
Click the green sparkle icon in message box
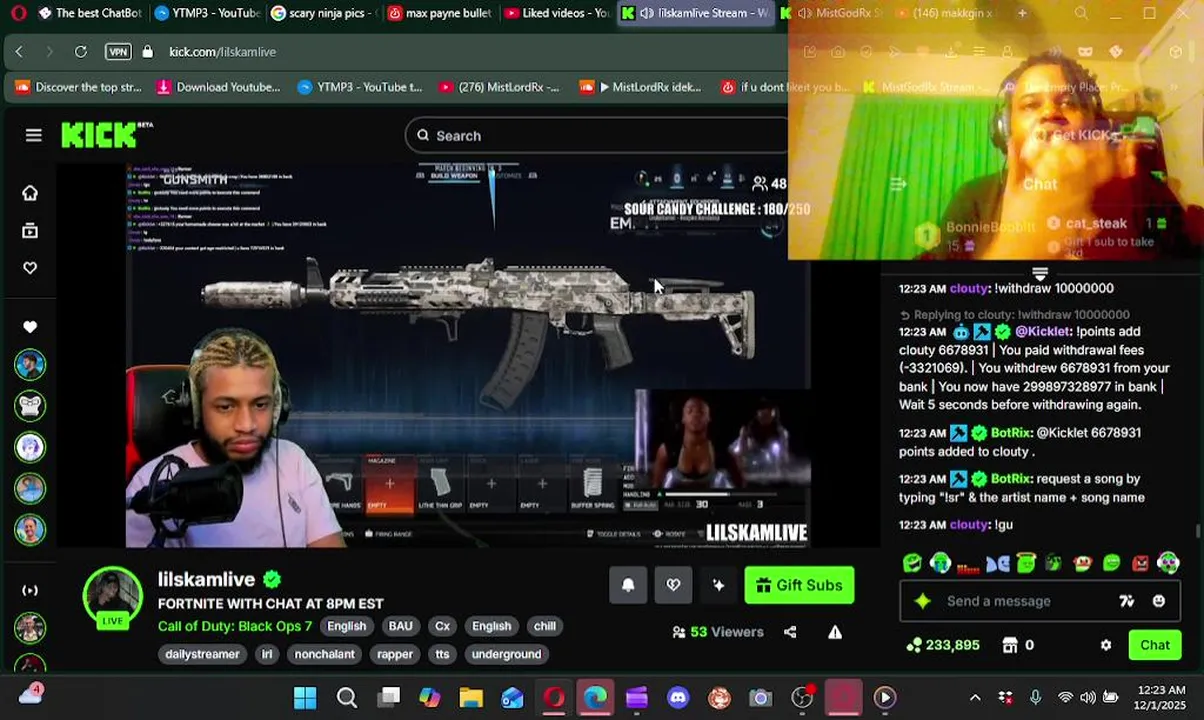tap(922, 601)
